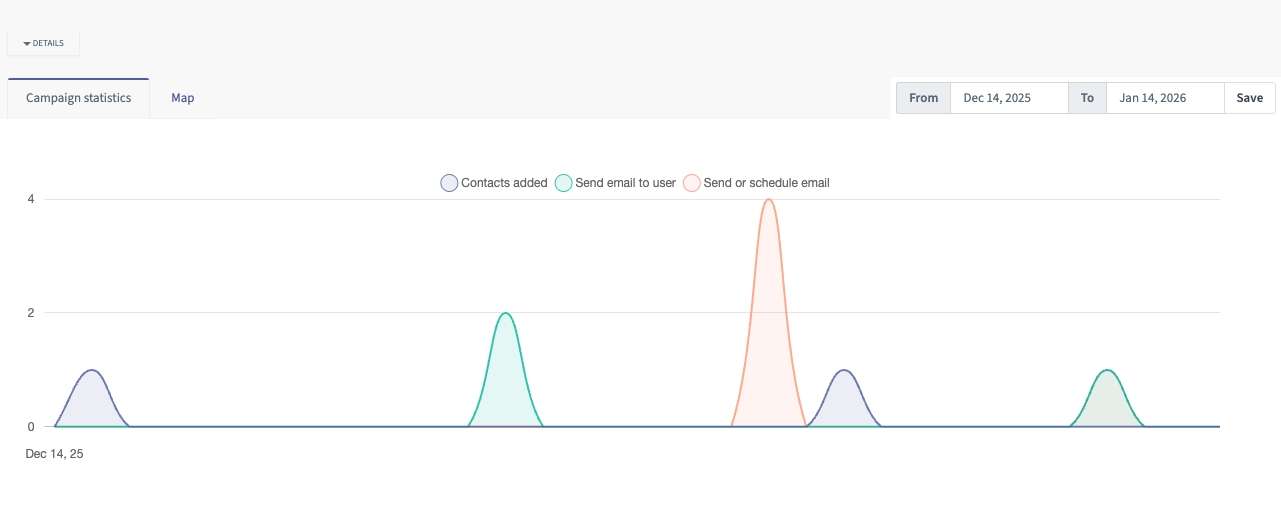Image resolution: width=1281 pixels, height=518 pixels.
Task: Click the purple Contacts added legend circle
Action: pyautogui.click(x=450, y=183)
